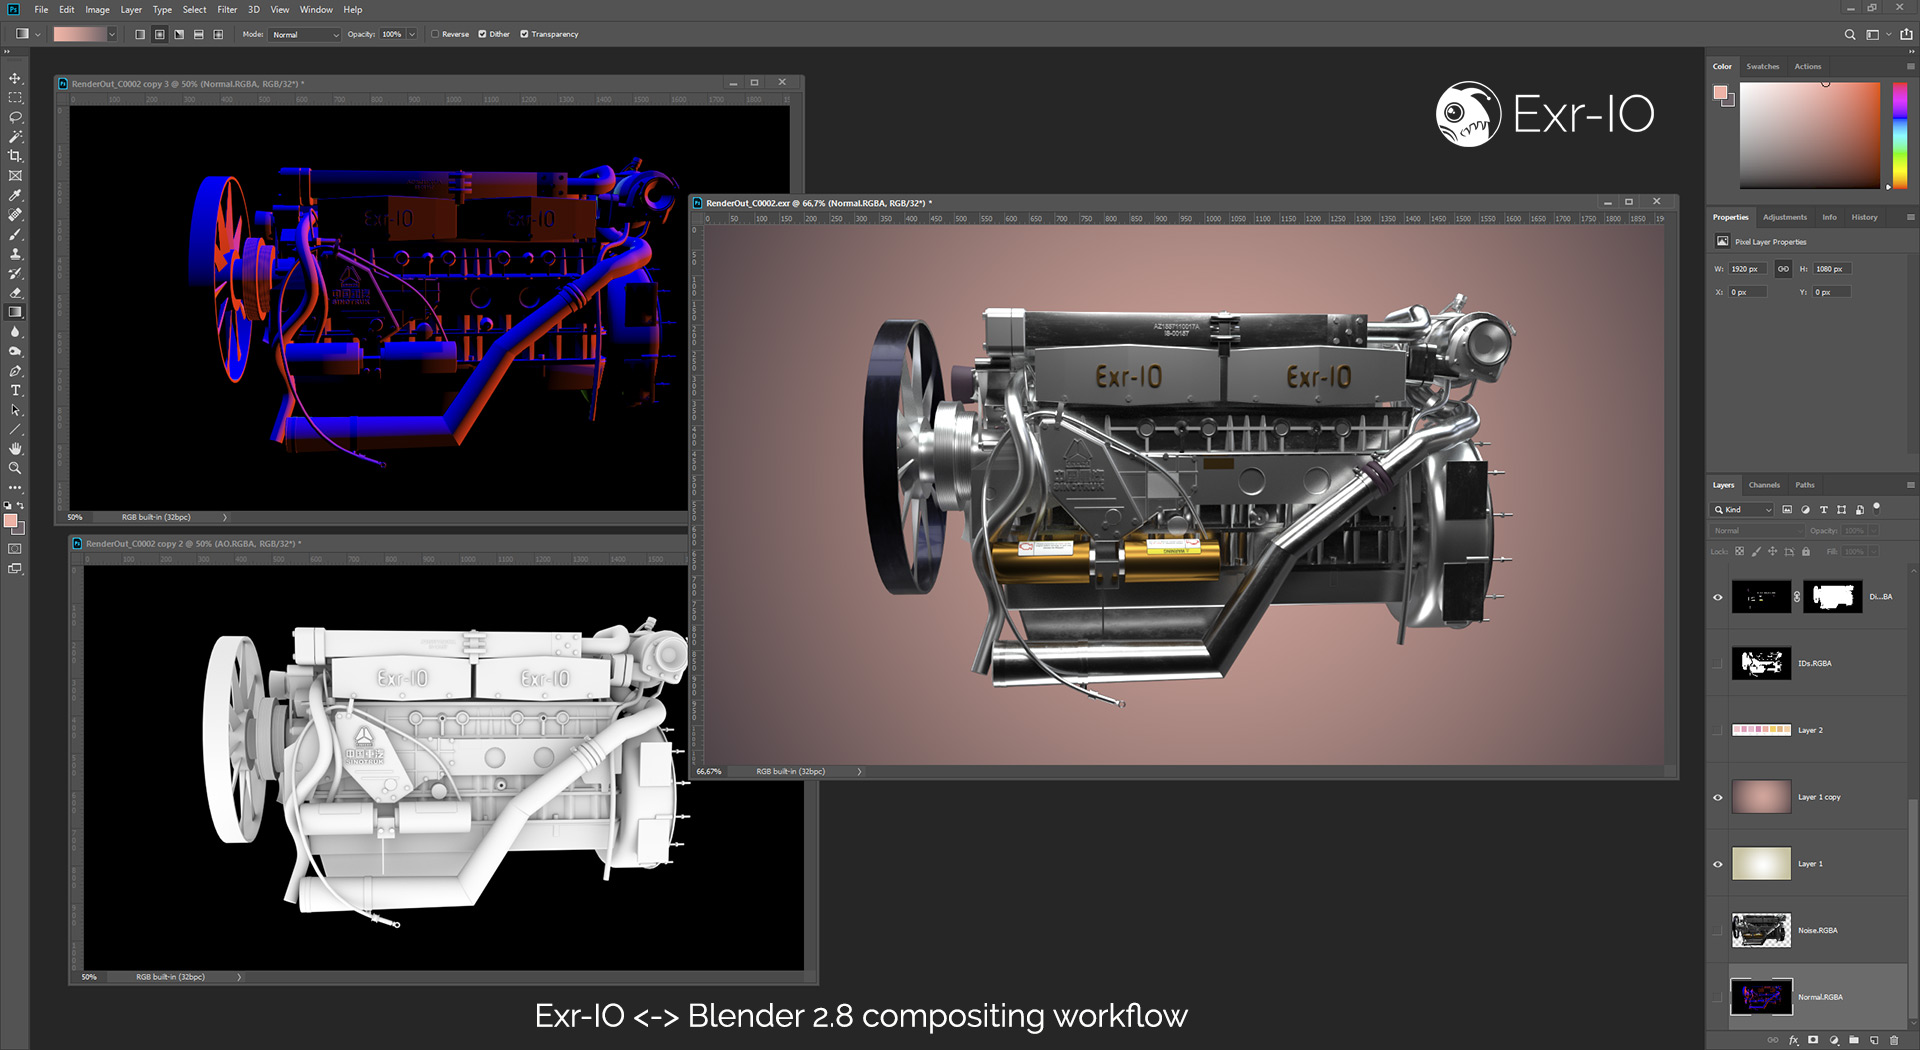Screen dimensions: 1920x1050
Task: Select the Clone Stamp tool
Action: (x=15, y=254)
